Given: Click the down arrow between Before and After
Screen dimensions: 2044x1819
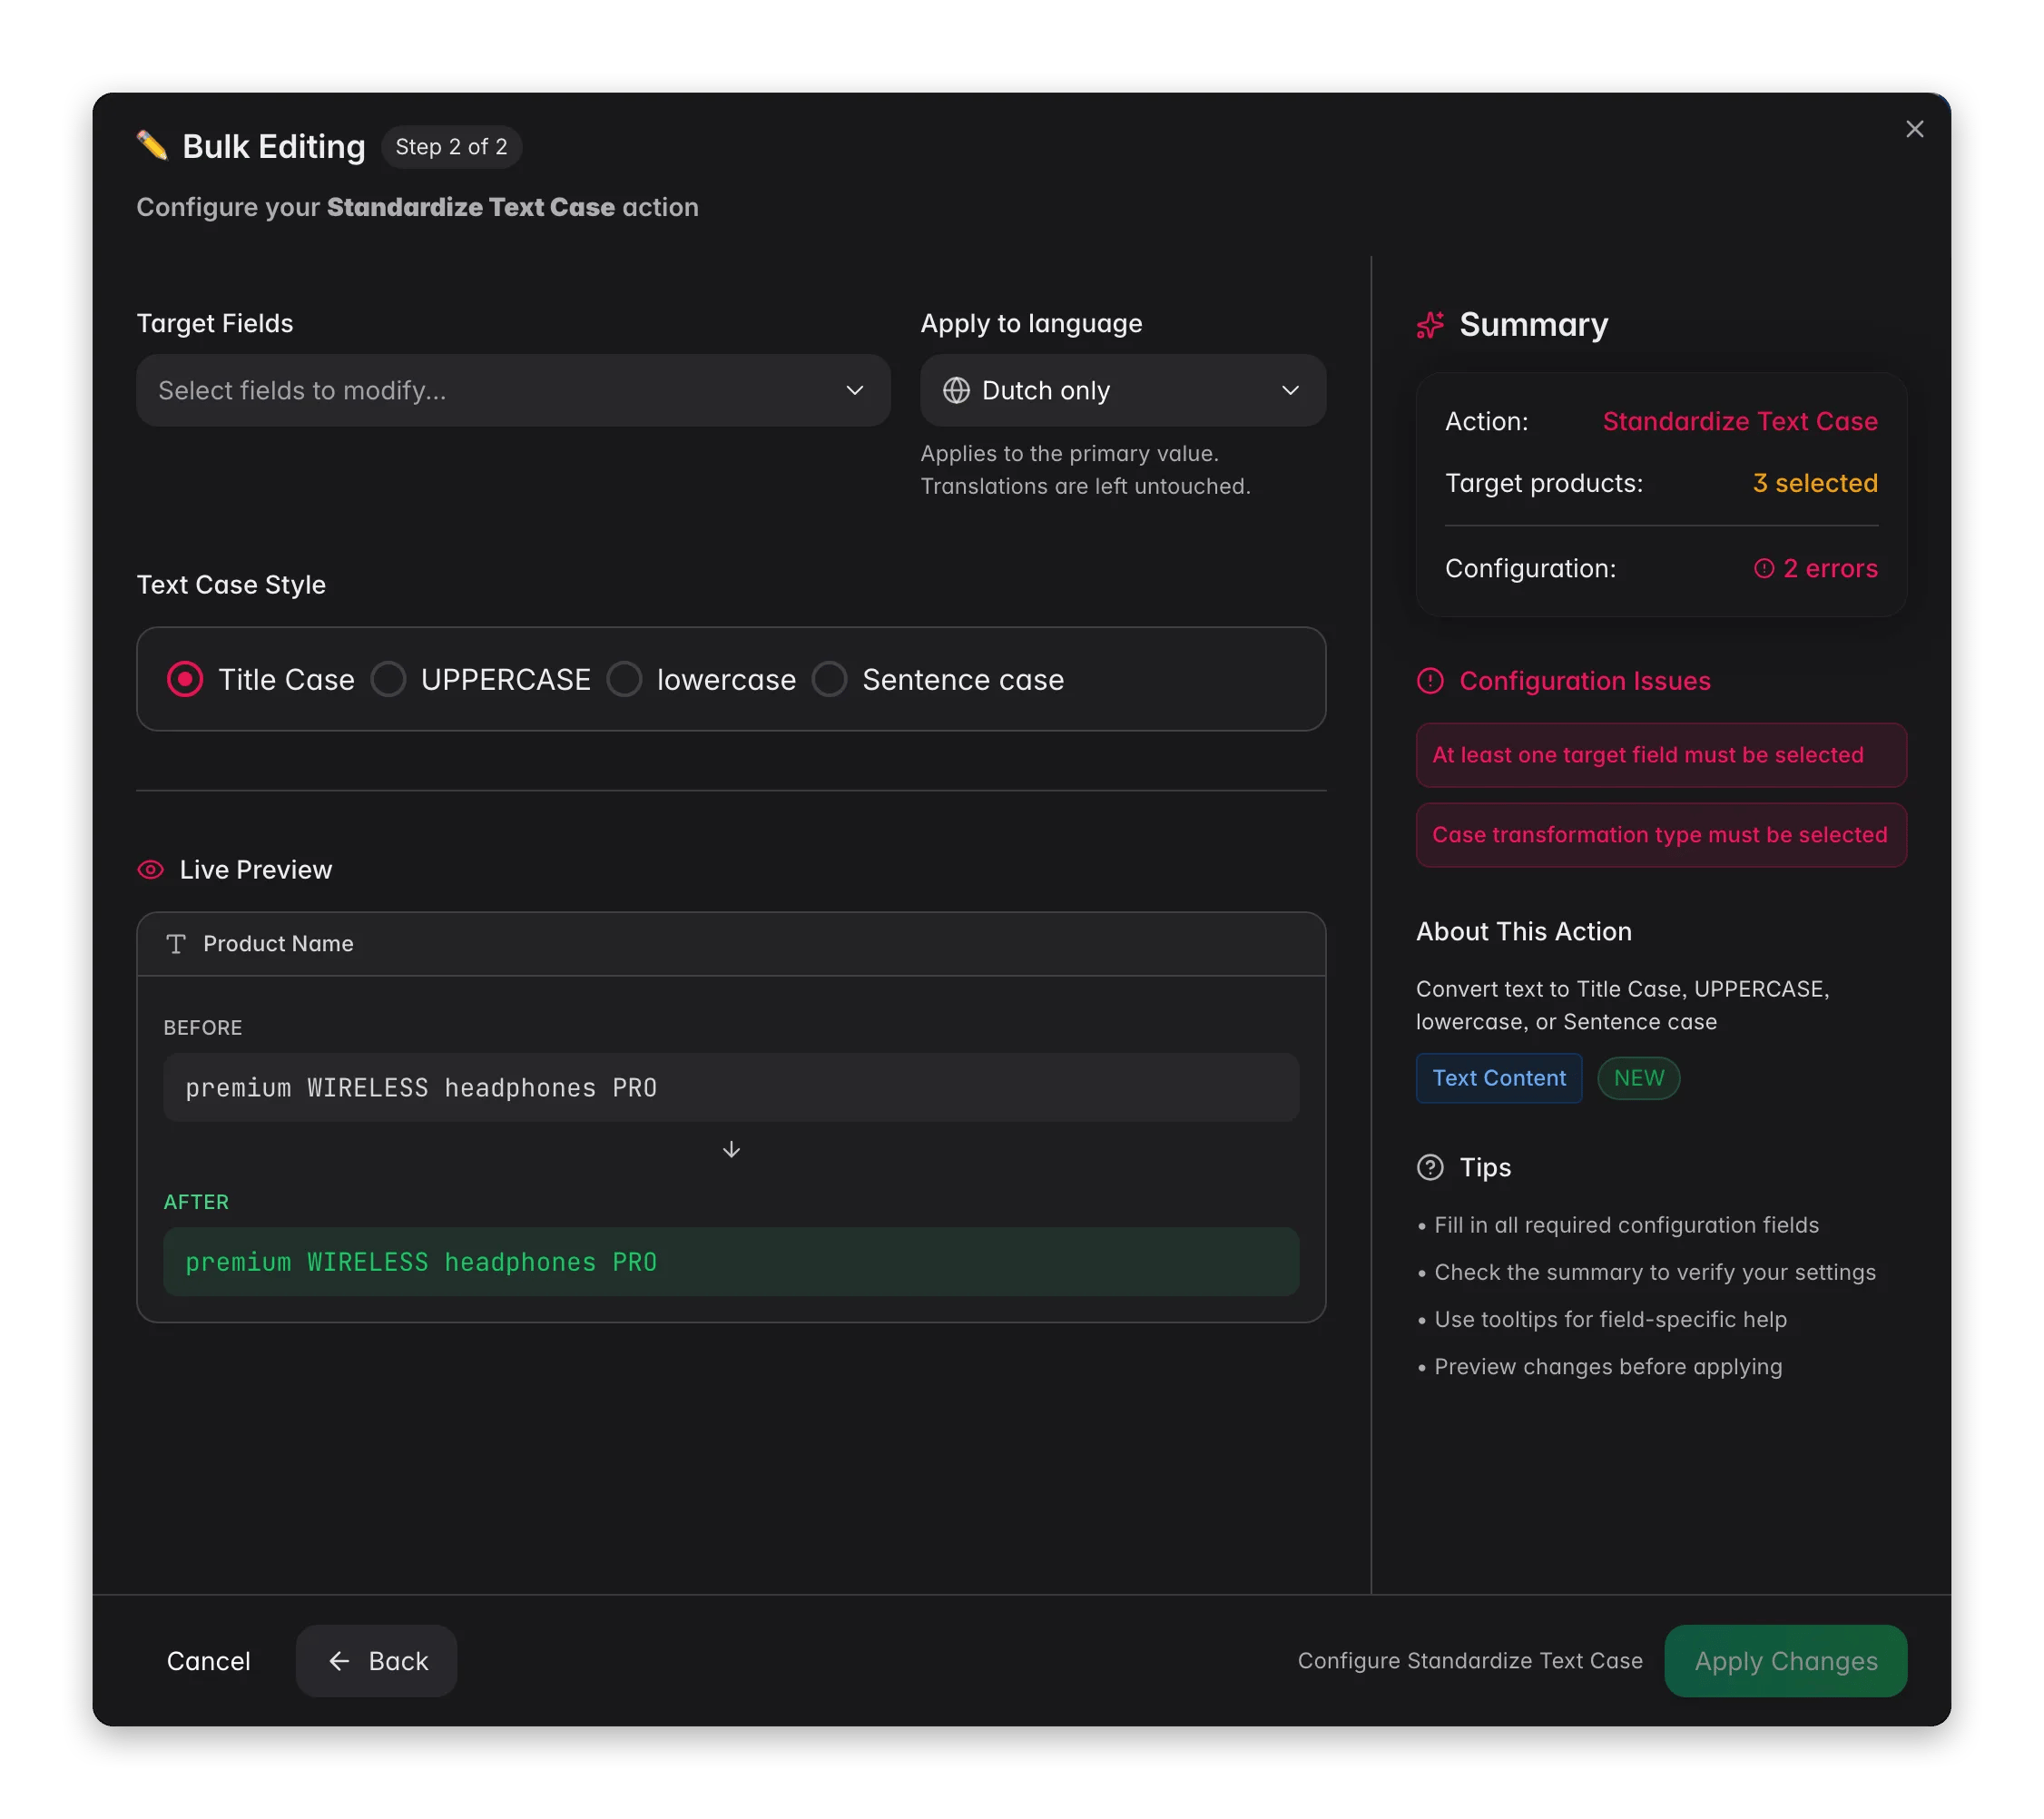Looking at the screenshot, I should pos(731,1150).
